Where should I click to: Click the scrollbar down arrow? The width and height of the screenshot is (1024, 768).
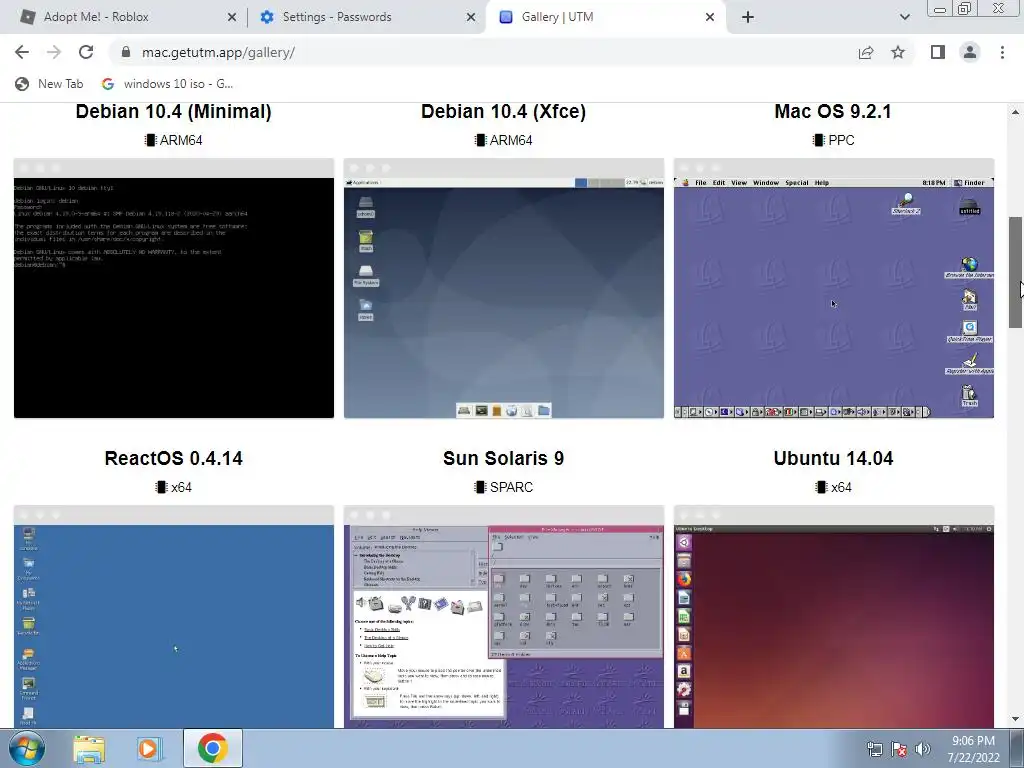coord(1015,720)
